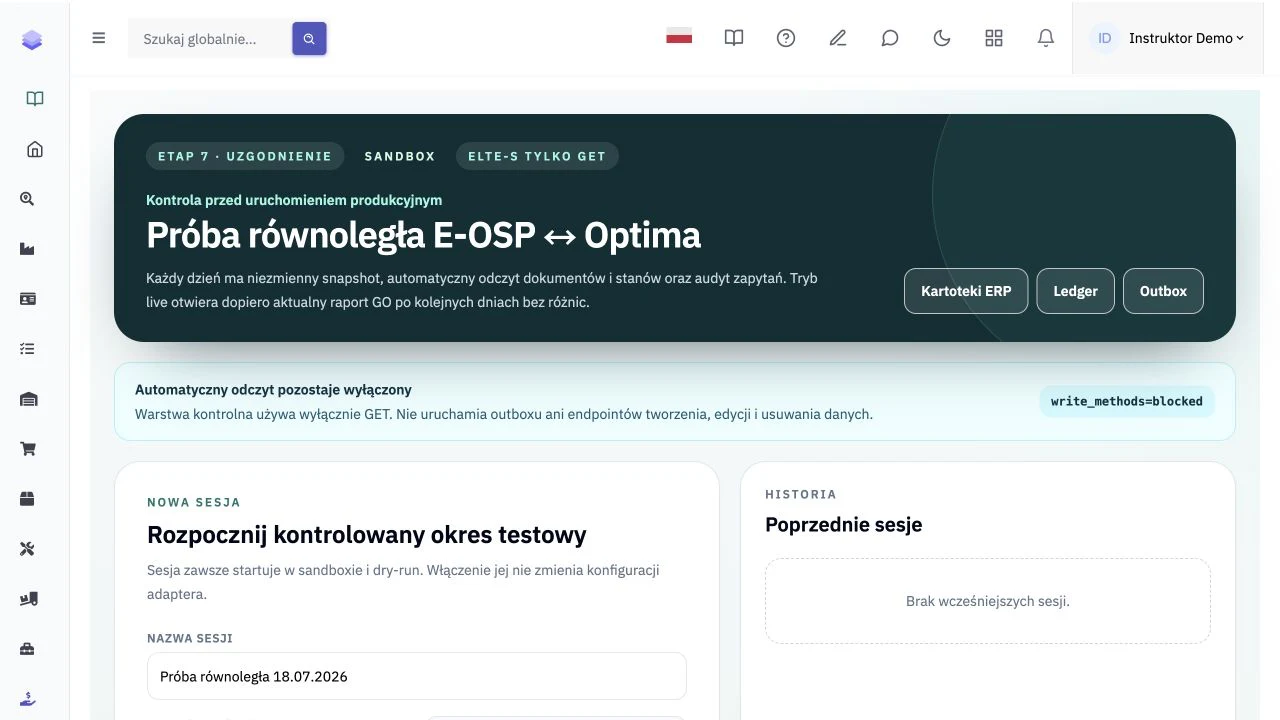Click the 'HISTORIA' label
This screenshot has width=1280, height=720.
pyautogui.click(x=801, y=494)
